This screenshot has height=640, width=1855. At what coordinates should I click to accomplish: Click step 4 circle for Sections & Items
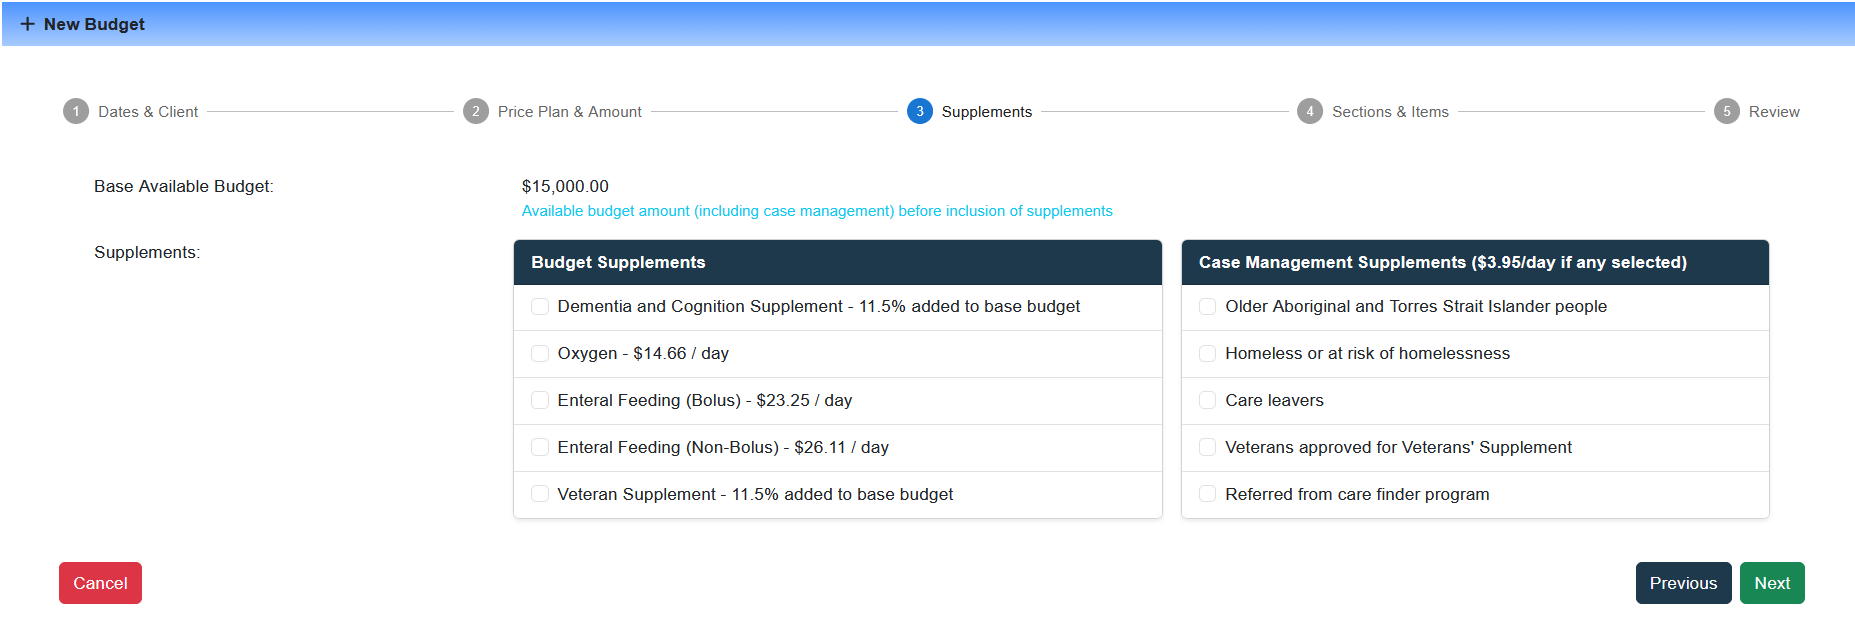(x=1310, y=111)
